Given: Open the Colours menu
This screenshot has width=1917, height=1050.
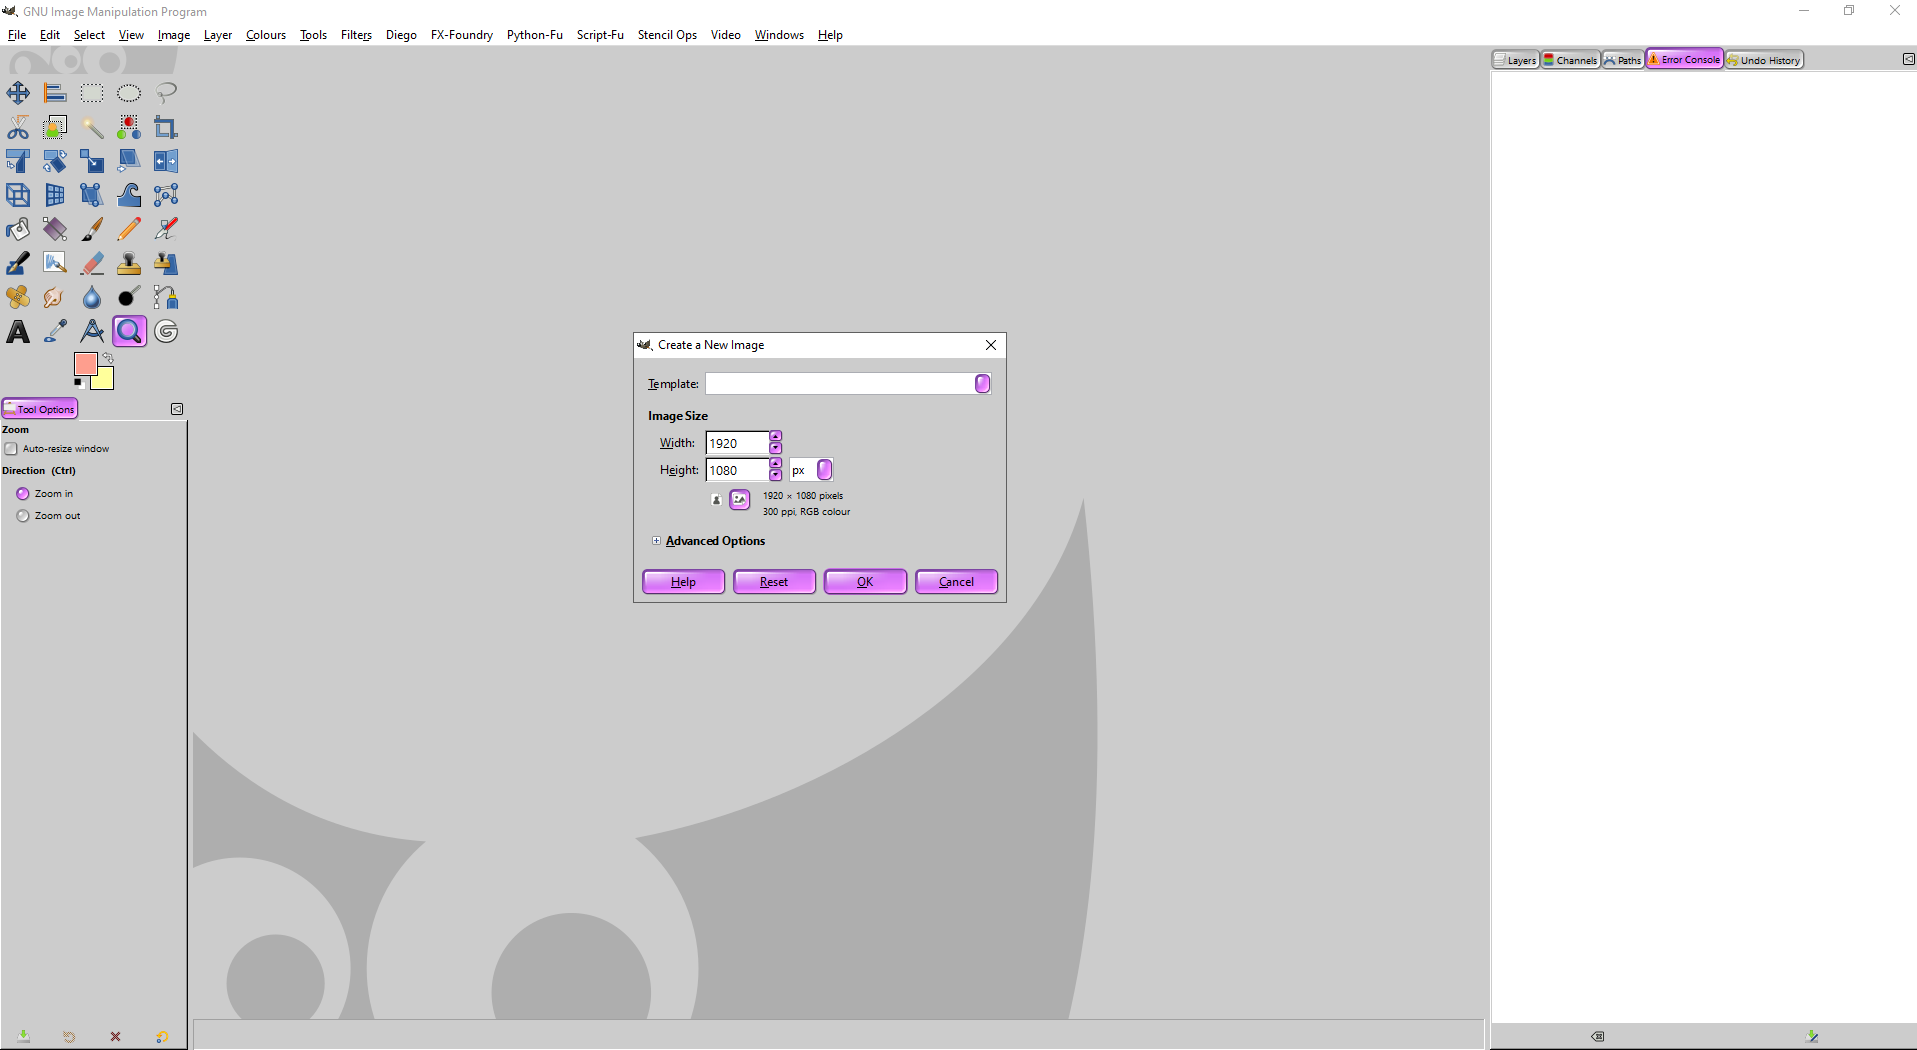Looking at the screenshot, I should pos(266,35).
